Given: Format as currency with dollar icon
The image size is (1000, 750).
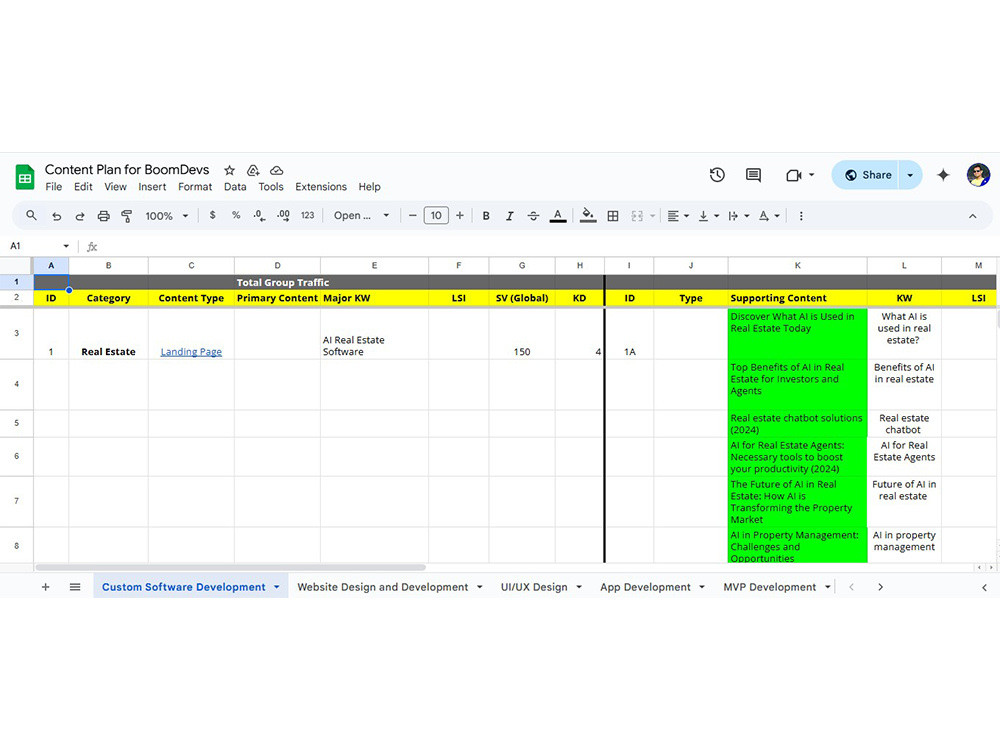Looking at the screenshot, I should 212,216.
